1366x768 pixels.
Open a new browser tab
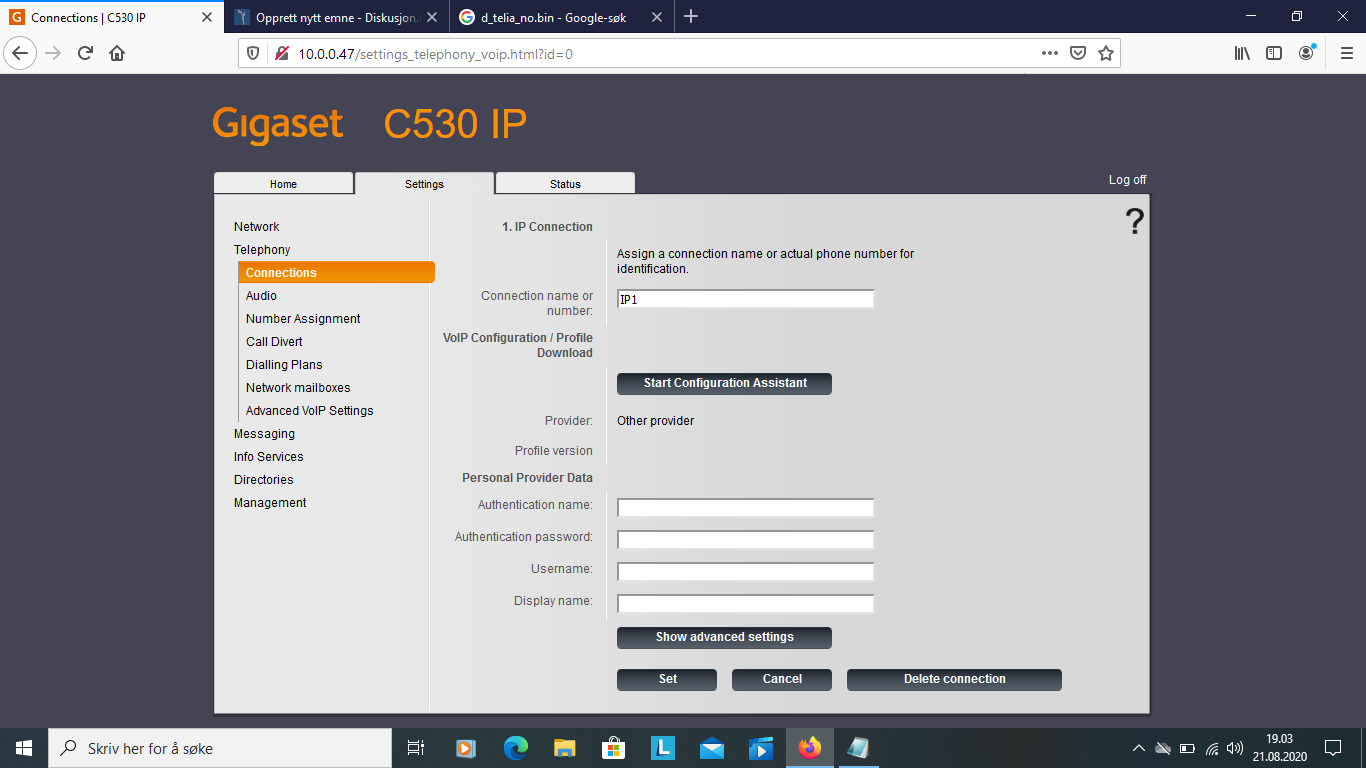(x=691, y=16)
